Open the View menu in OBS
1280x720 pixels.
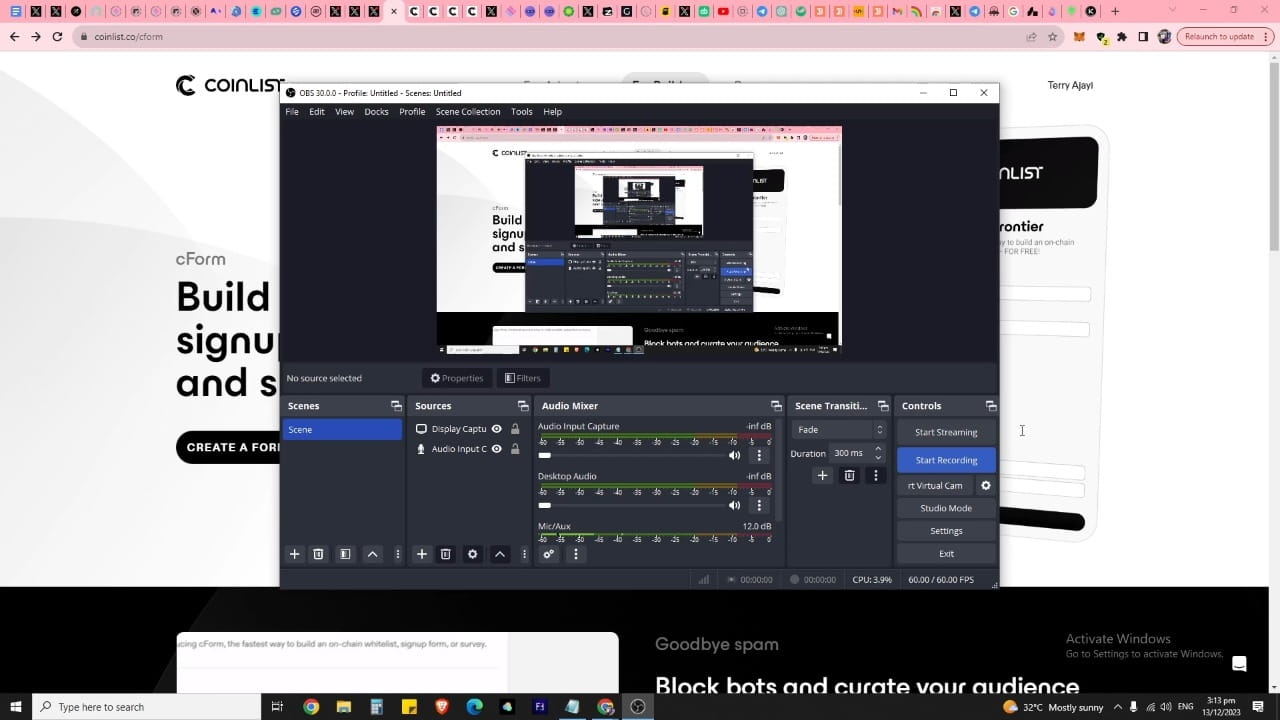click(x=344, y=112)
